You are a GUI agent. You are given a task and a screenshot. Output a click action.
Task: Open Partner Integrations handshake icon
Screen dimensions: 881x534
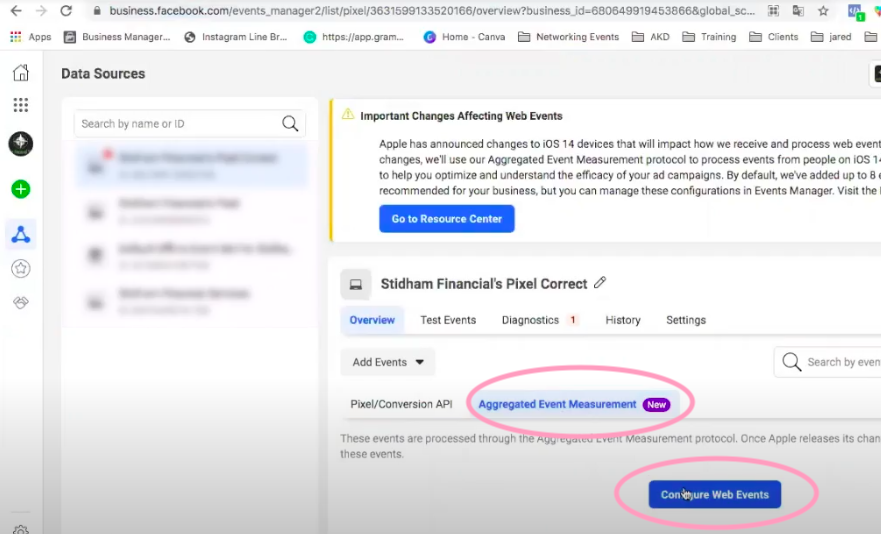pyautogui.click(x=21, y=302)
